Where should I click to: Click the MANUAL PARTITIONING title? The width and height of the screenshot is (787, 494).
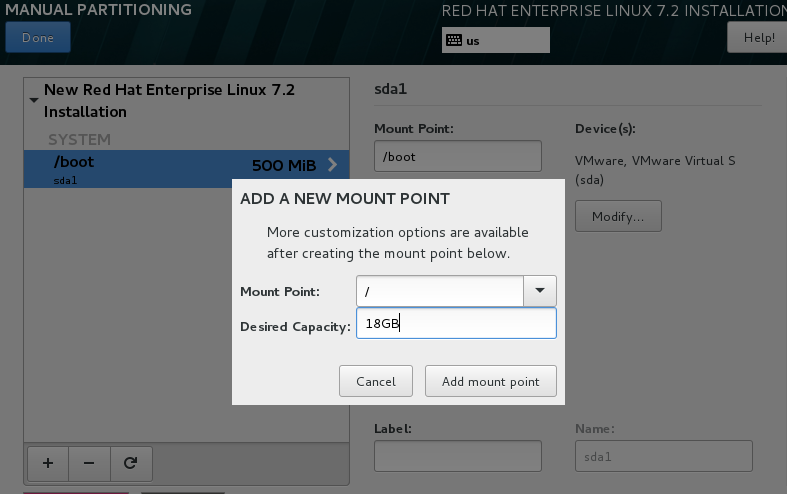pos(98,10)
